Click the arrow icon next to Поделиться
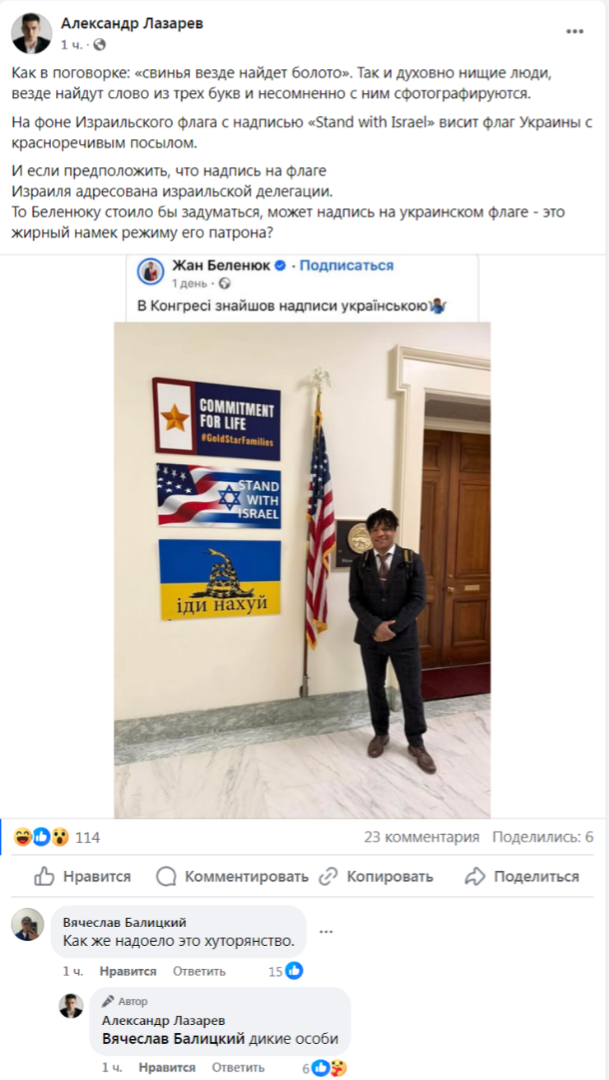Image resolution: width=609 pixels, height=1080 pixels. pyautogui.click(x=475, y=876)
